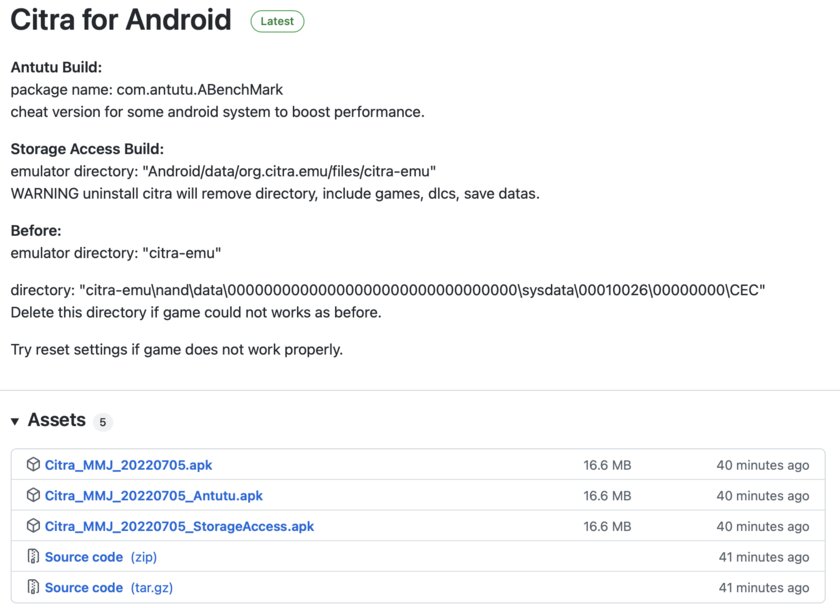
Task: Download Source code (zip)
Action: point(101,557)
